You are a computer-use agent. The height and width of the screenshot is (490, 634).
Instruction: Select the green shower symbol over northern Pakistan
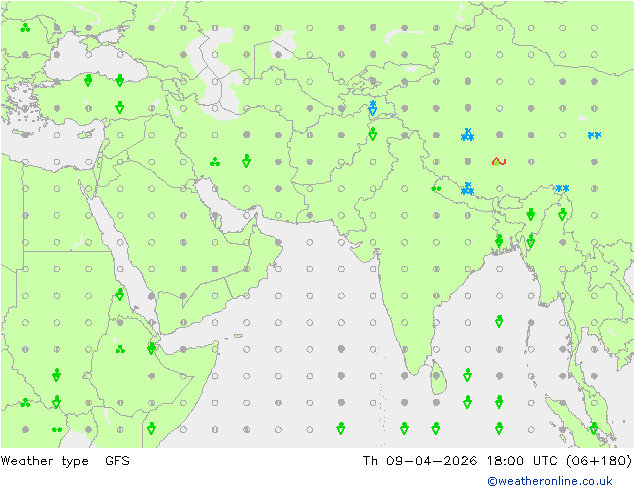373,134
